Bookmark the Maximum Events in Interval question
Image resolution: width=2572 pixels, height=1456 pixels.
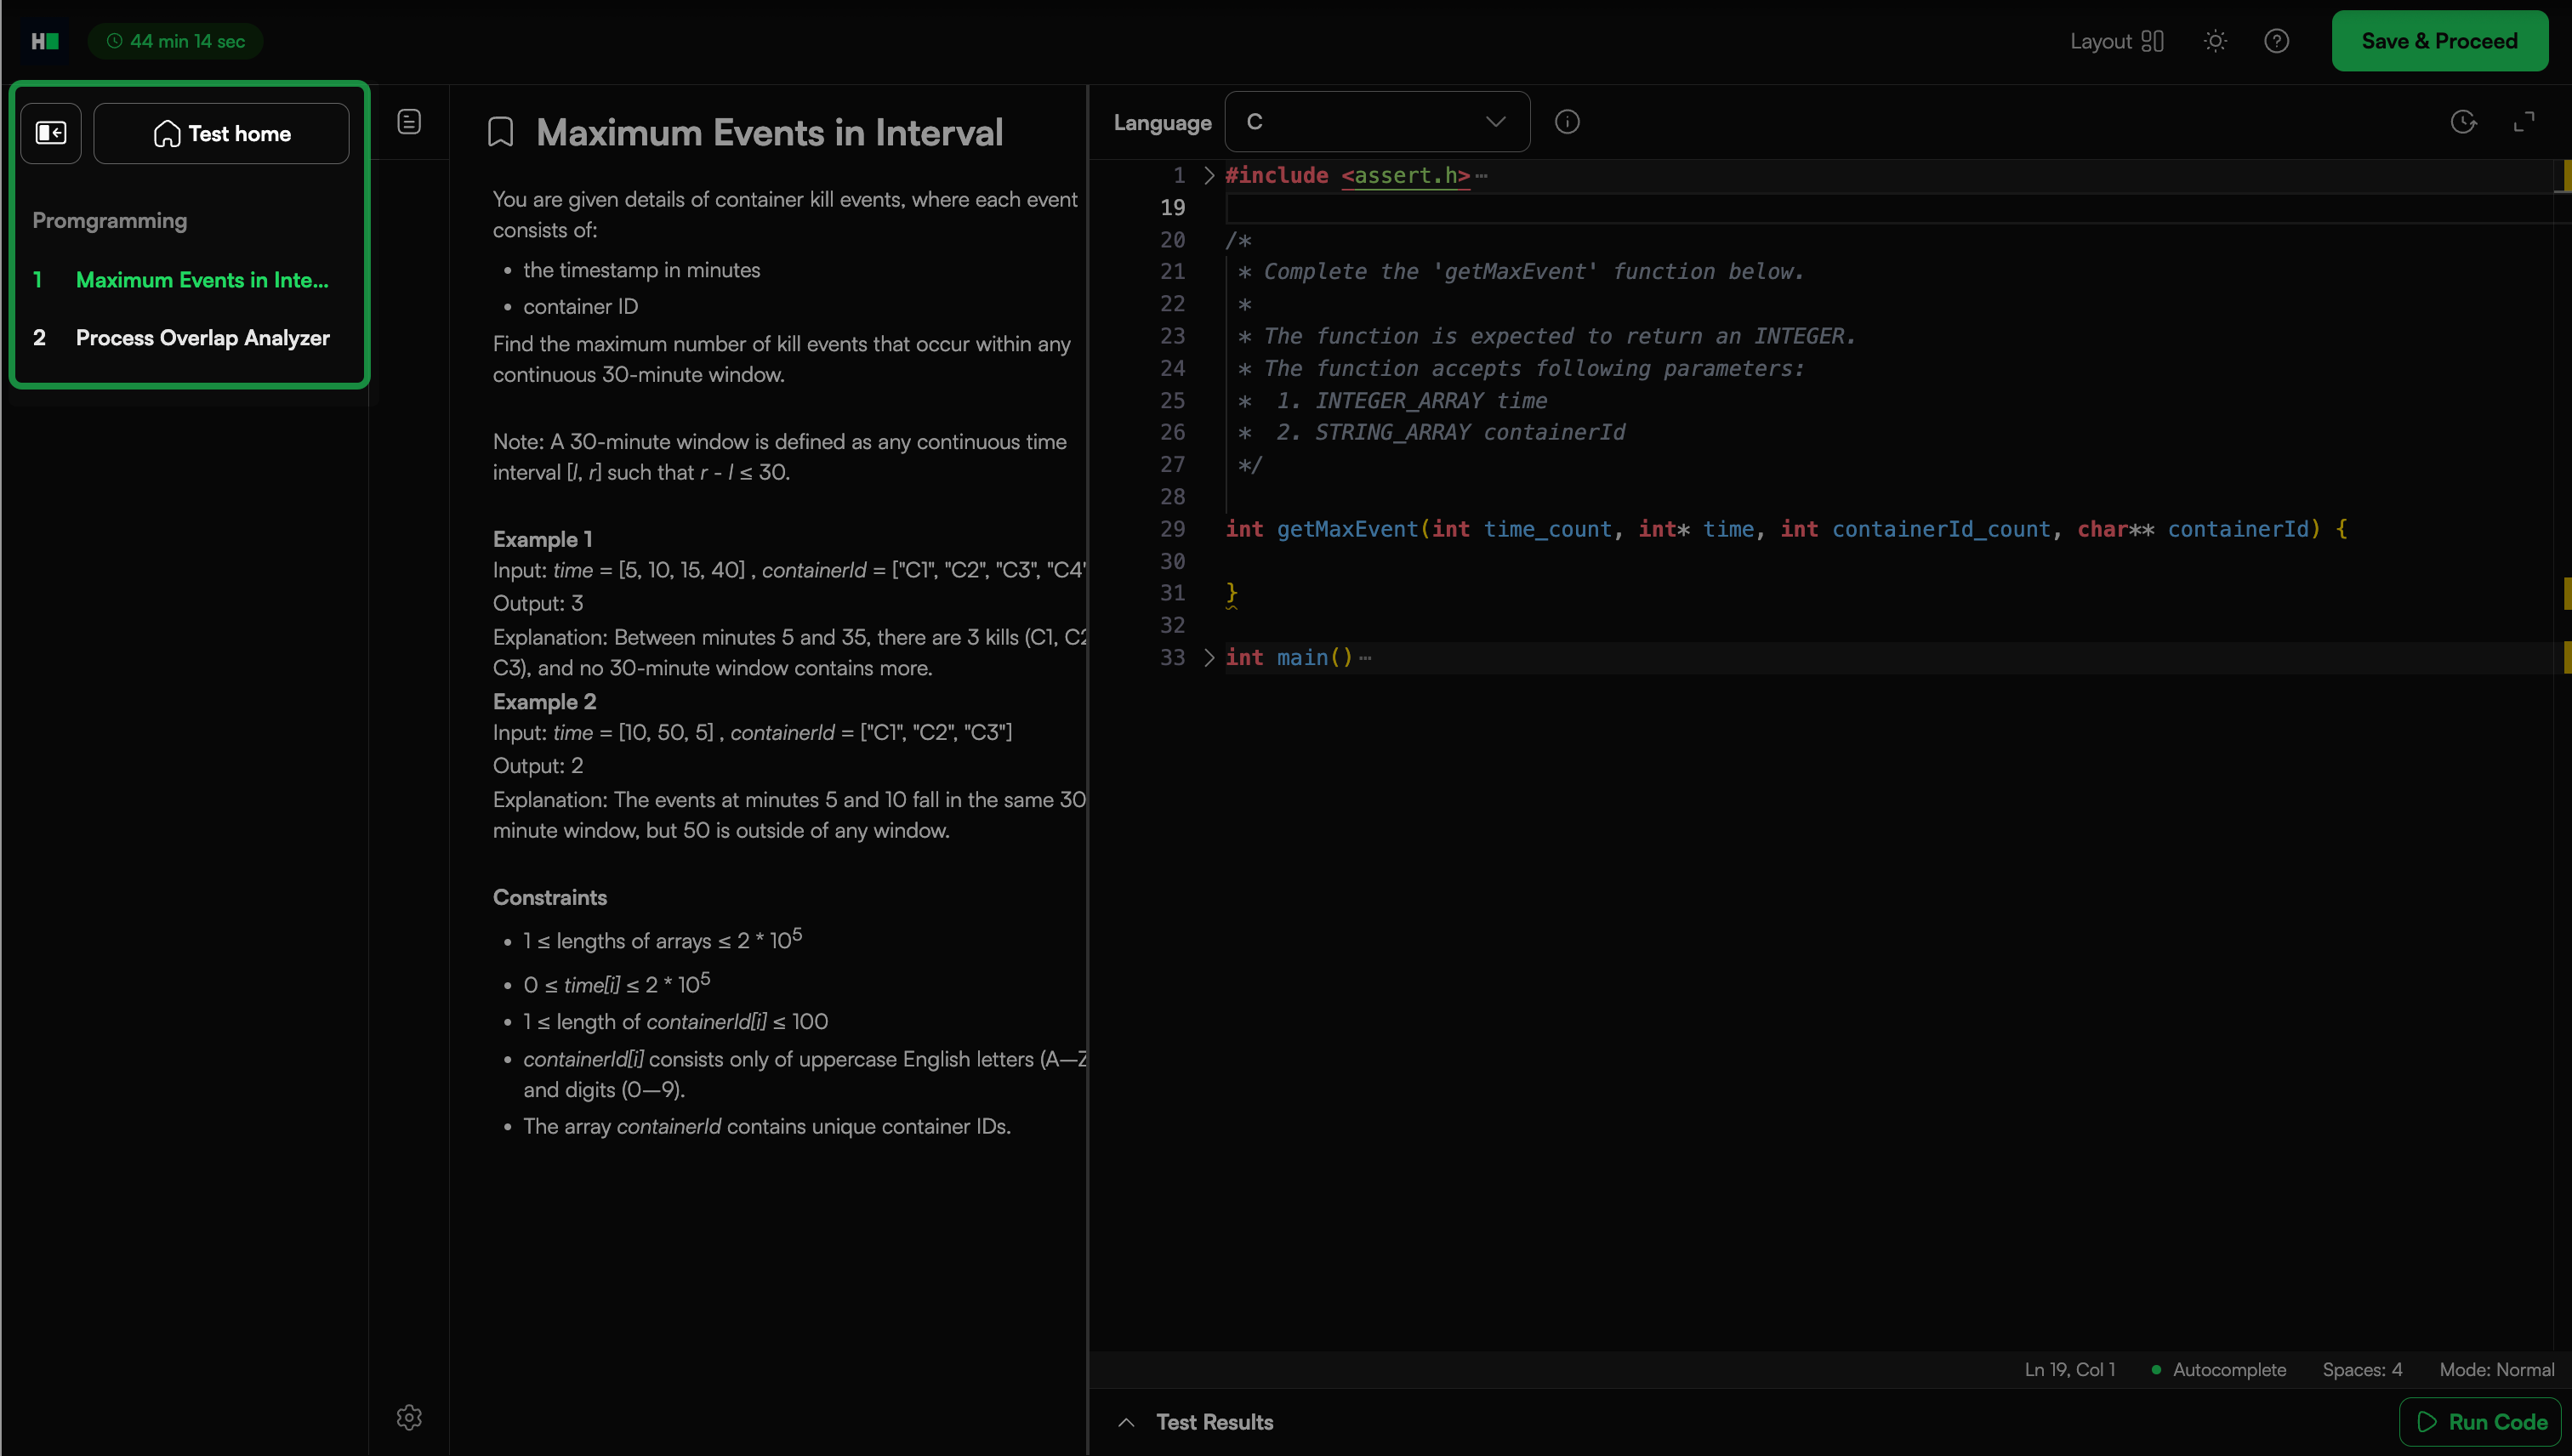coord(500,132)
